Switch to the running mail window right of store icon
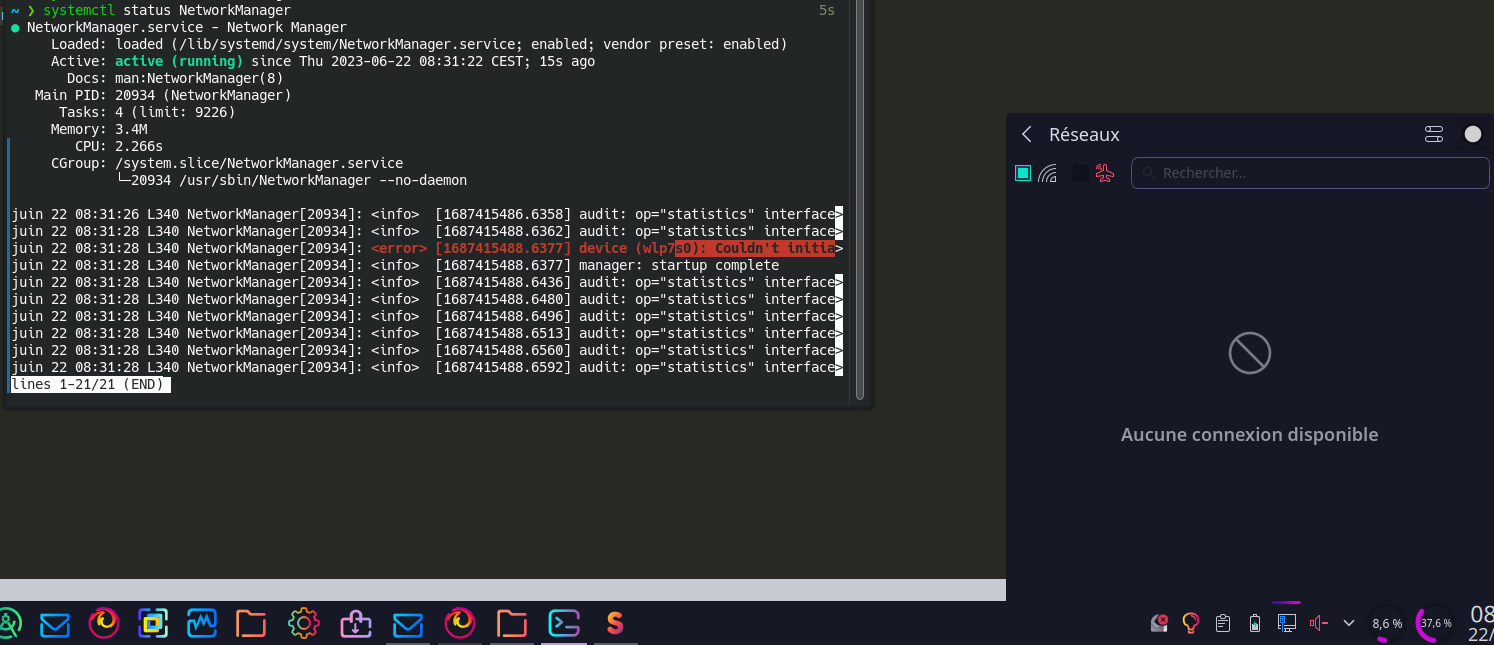 408,624
